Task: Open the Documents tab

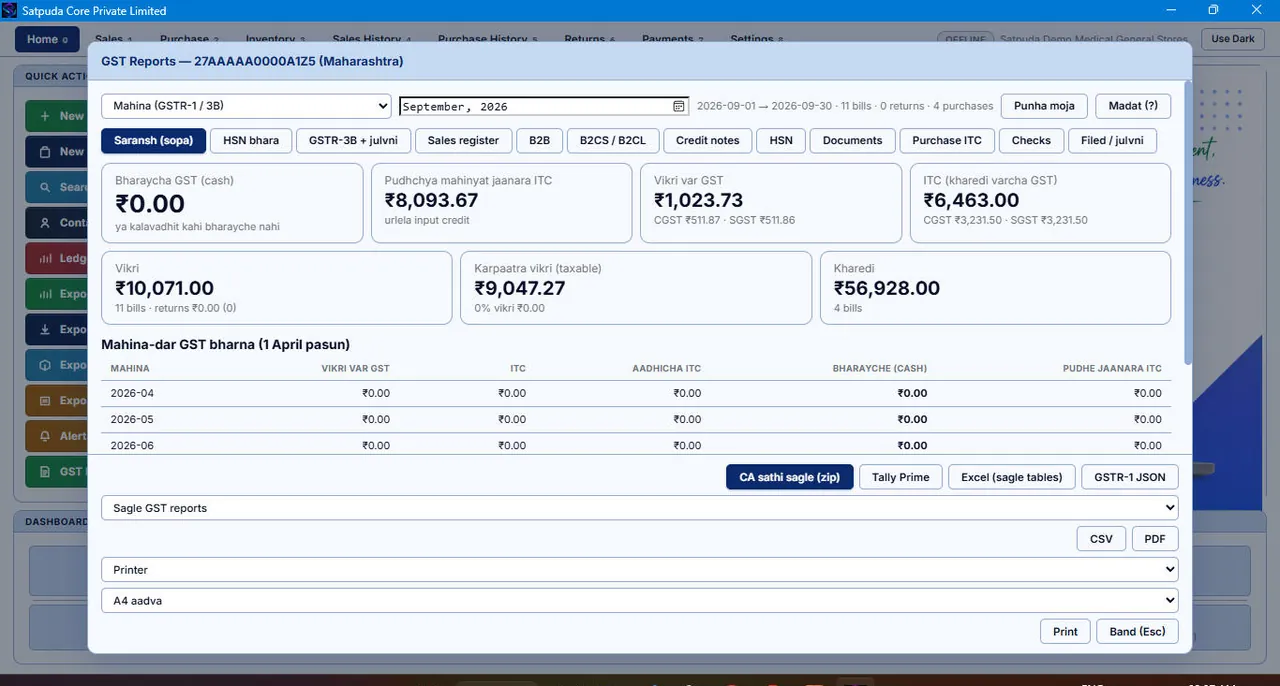Action: (x=853, y=141)
